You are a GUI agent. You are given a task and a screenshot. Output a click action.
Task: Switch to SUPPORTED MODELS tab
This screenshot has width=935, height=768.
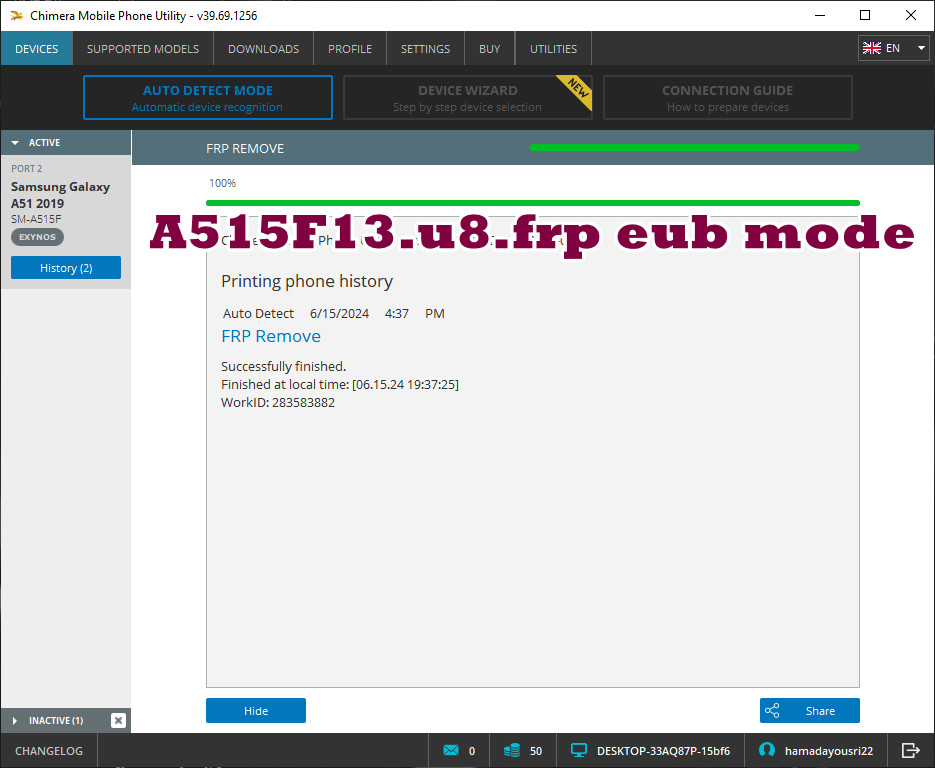pos(143,48)
